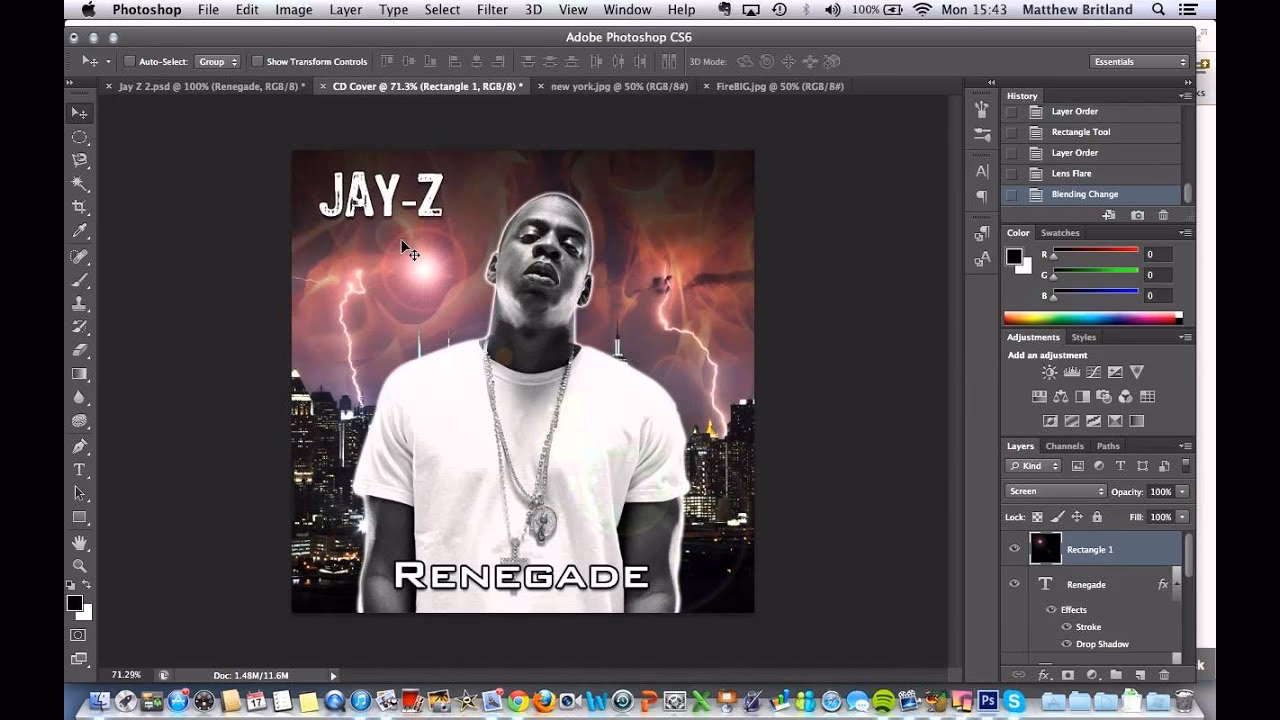Open the Image menu
The image size is (1280, 720).
coord(294,10)
